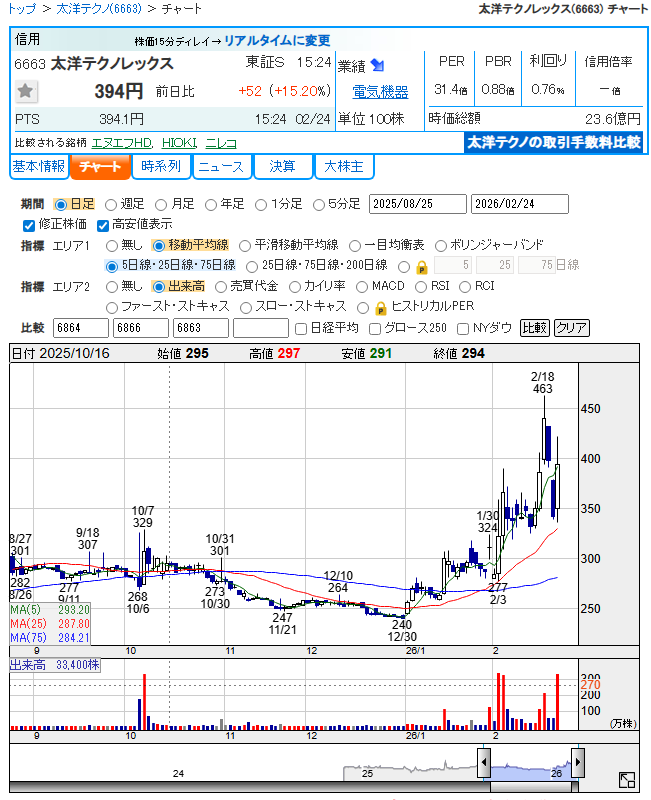The height and width of the screenshot is (800, 651).
Task: Select 日足 period radio button
Action: click(x=61, y=205)
